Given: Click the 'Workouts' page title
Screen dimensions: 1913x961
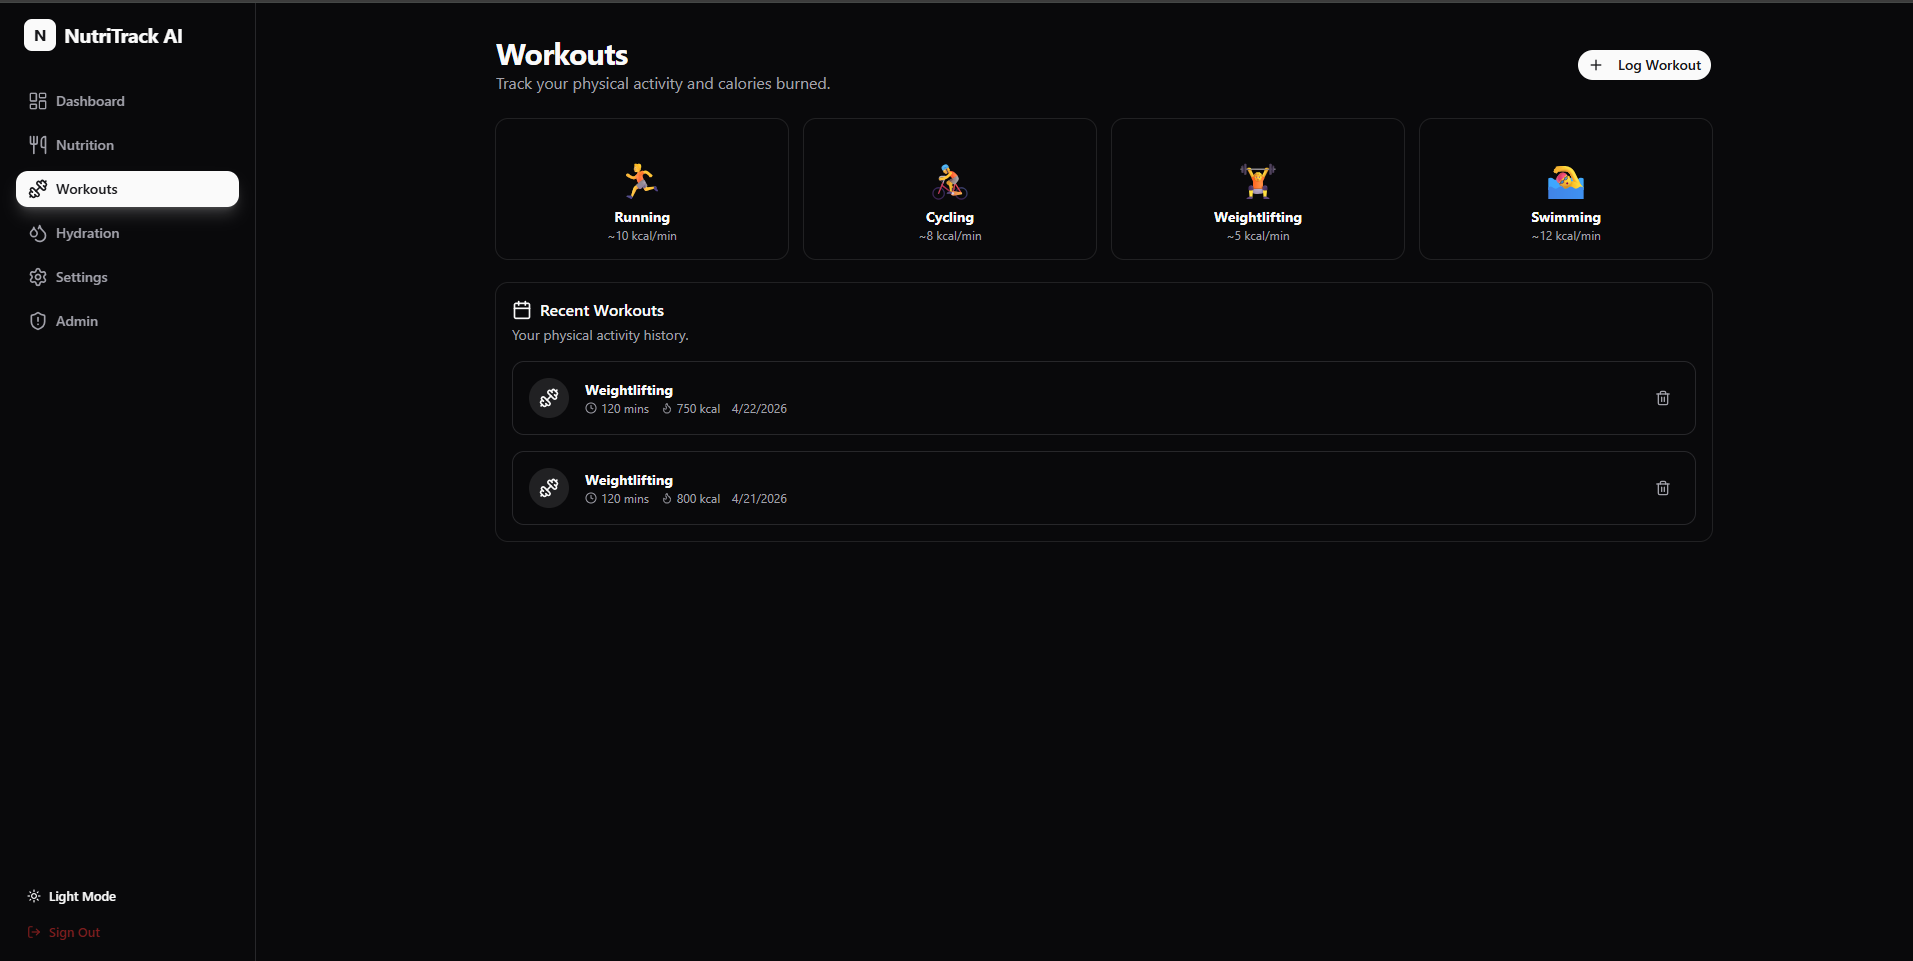Looking at the screenshot, I should tap(562, 54).
